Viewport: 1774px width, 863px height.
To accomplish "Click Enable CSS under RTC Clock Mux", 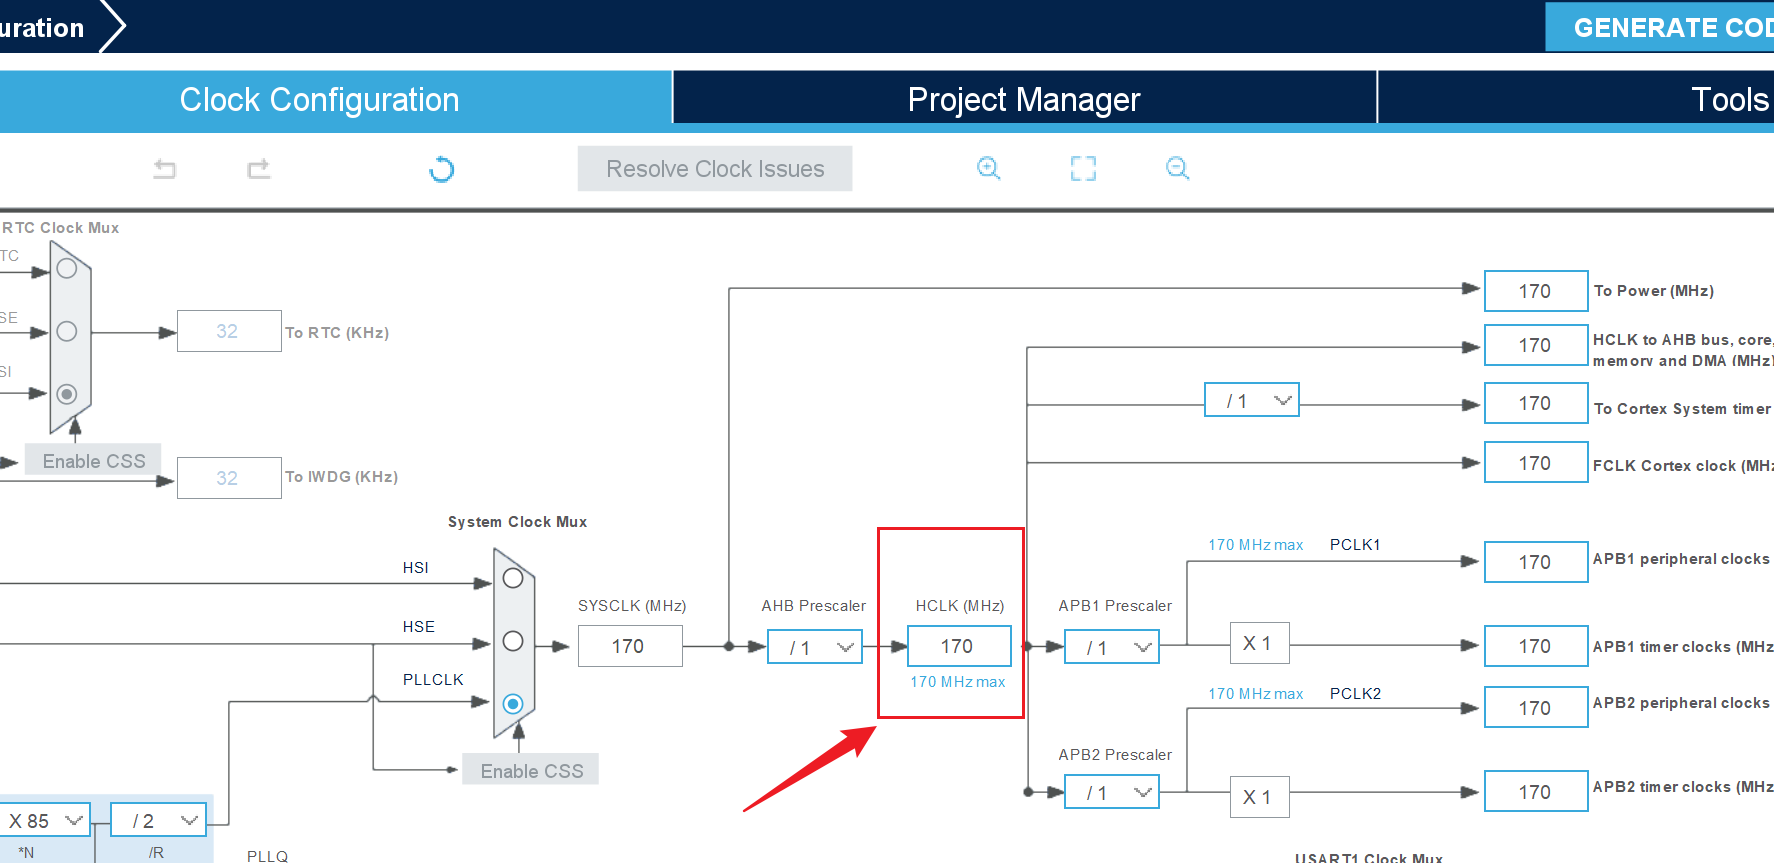I will point(93,461).
